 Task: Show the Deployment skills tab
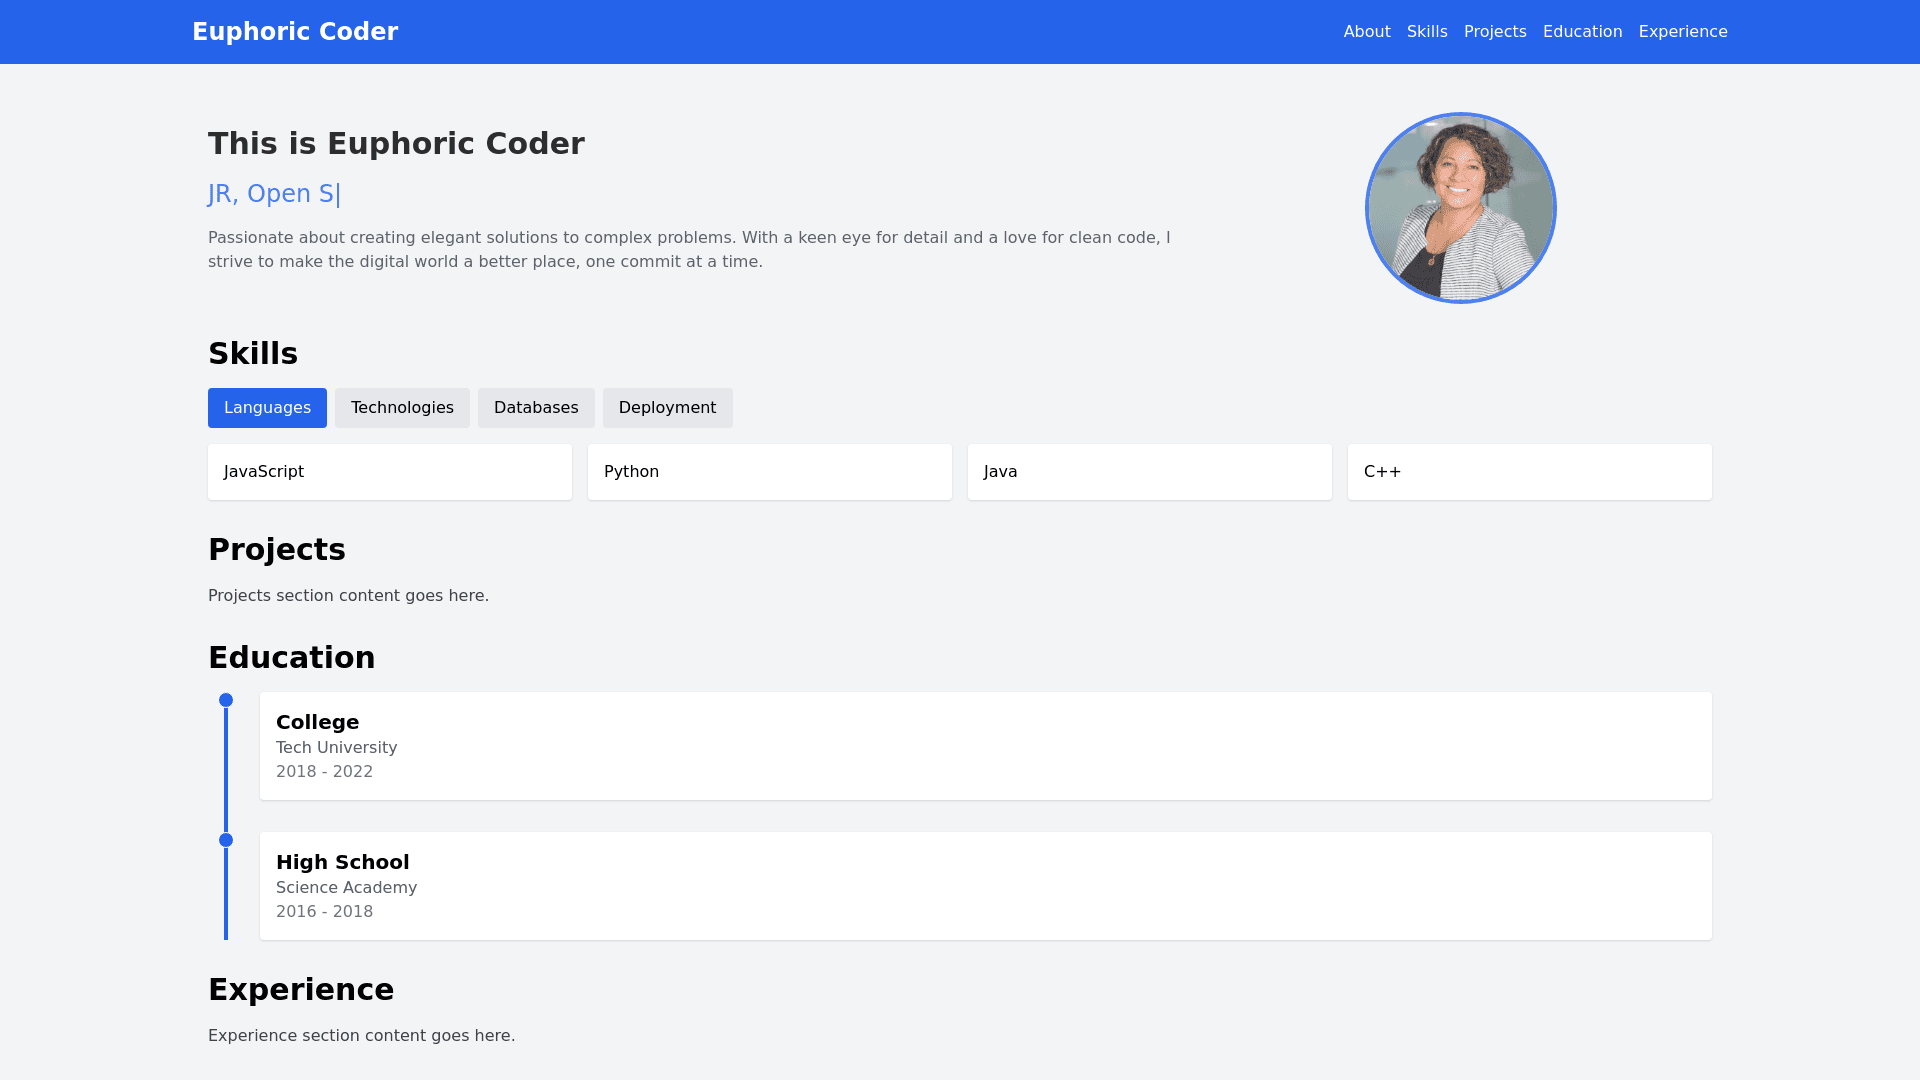(667, 408)
